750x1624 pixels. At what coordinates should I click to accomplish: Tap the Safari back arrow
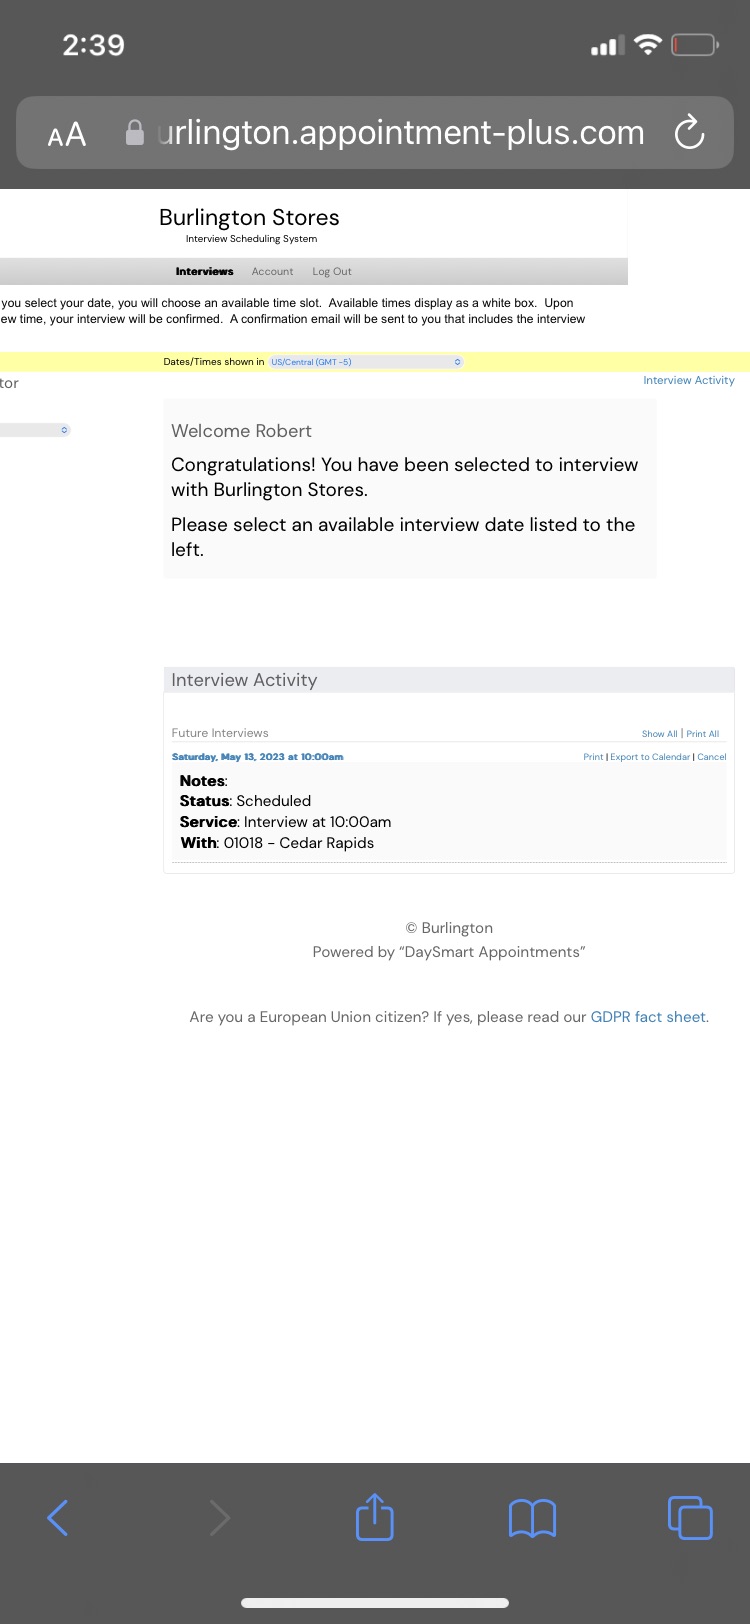pyautogui.click(x=58, y=1518)
